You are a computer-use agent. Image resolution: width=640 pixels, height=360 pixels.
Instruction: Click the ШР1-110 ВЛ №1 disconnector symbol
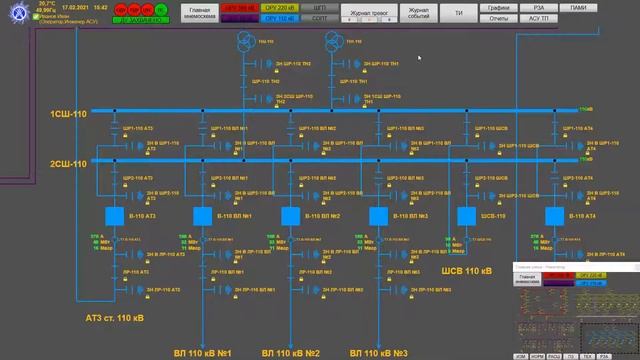(202, 129)
